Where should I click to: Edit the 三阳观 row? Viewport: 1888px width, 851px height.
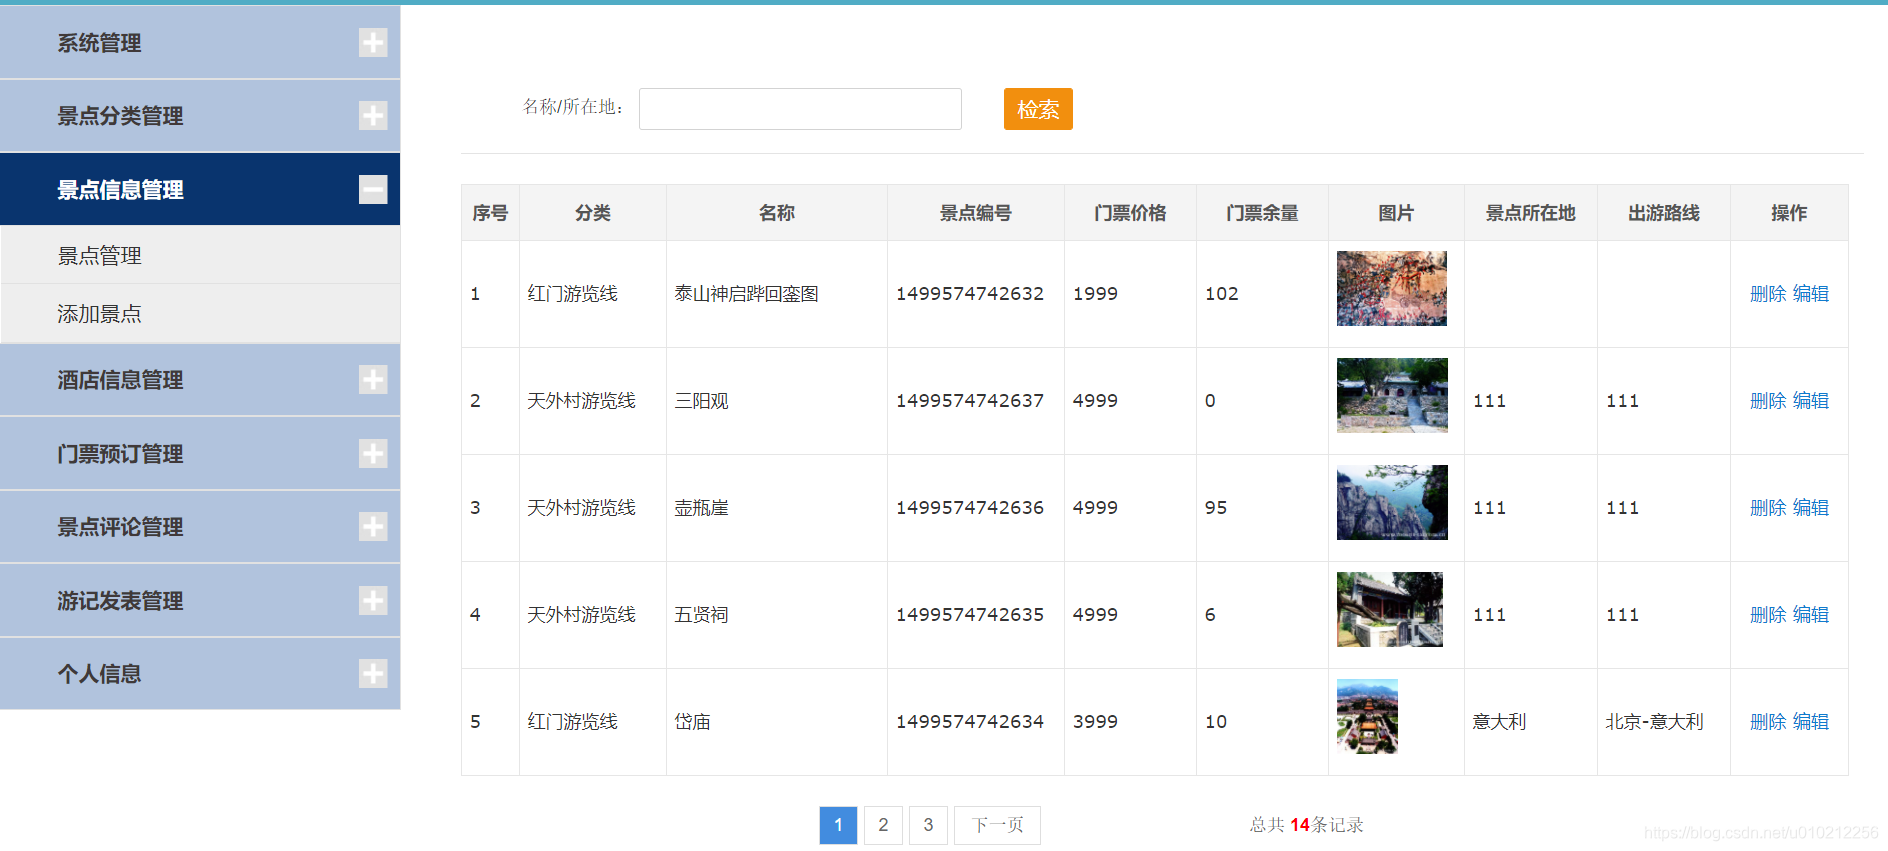1811,401
